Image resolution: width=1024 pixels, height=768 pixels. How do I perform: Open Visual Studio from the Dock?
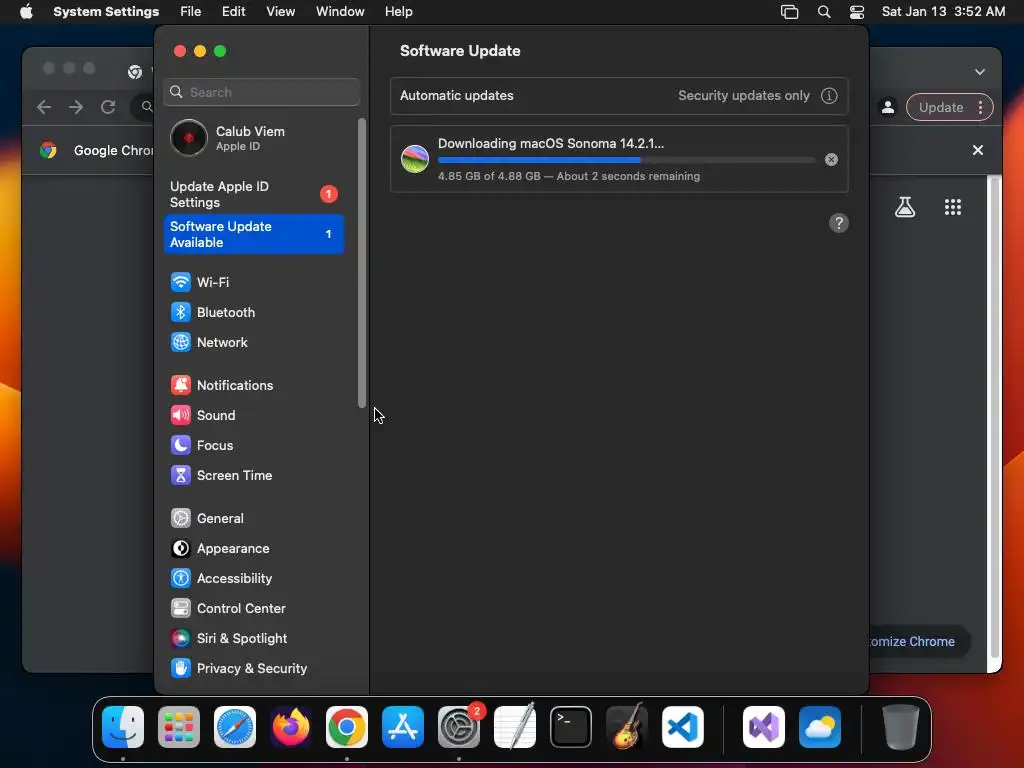coord(764,727)
